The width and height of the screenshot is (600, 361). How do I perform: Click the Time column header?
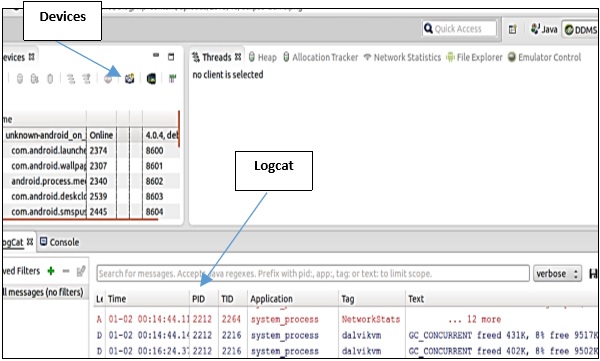[147, 299]
